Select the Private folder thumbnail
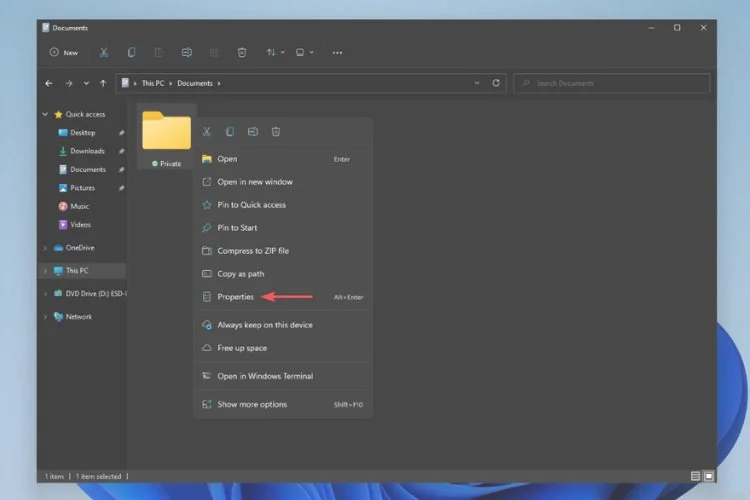The width and height of the screenshot is (750, 500). pos(166,137)
